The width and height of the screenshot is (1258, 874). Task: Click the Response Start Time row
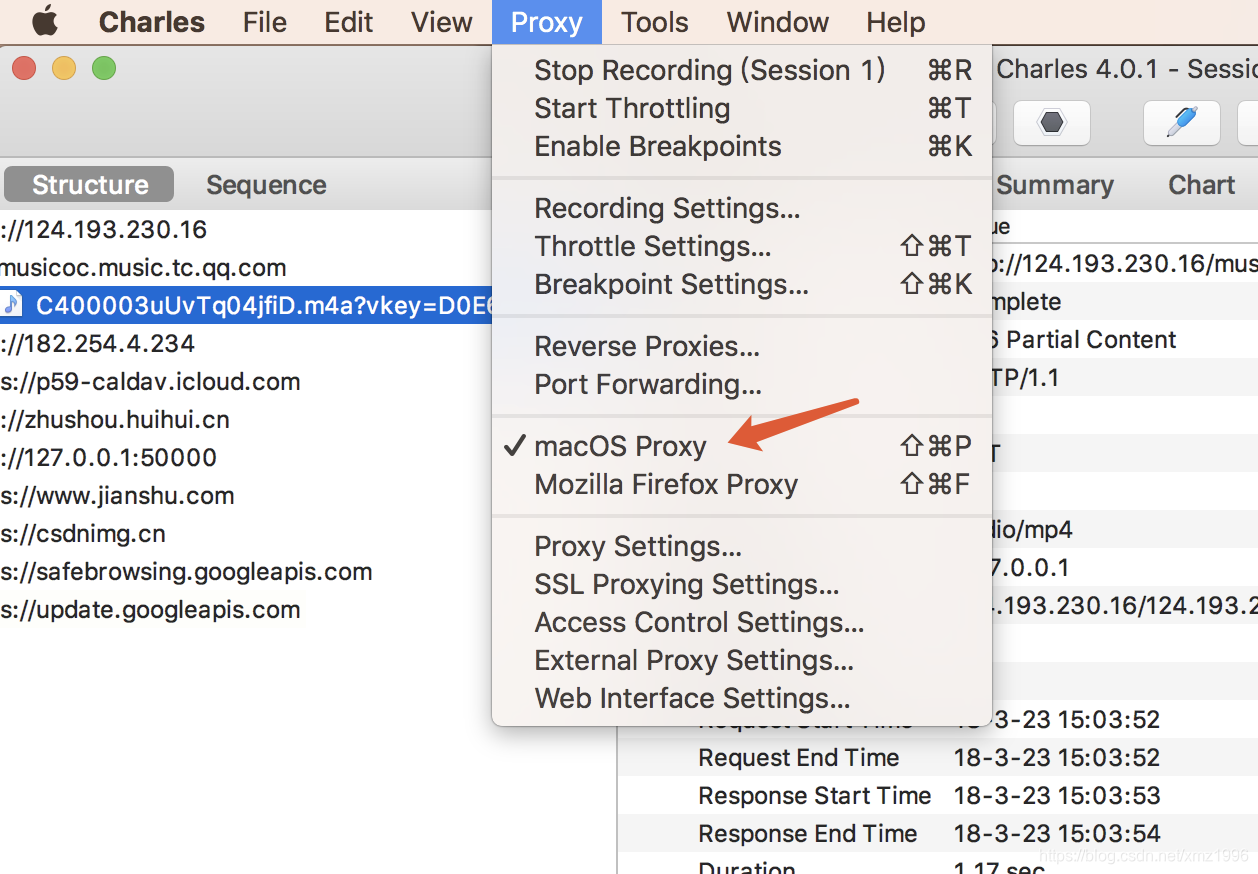coord(938,796)
